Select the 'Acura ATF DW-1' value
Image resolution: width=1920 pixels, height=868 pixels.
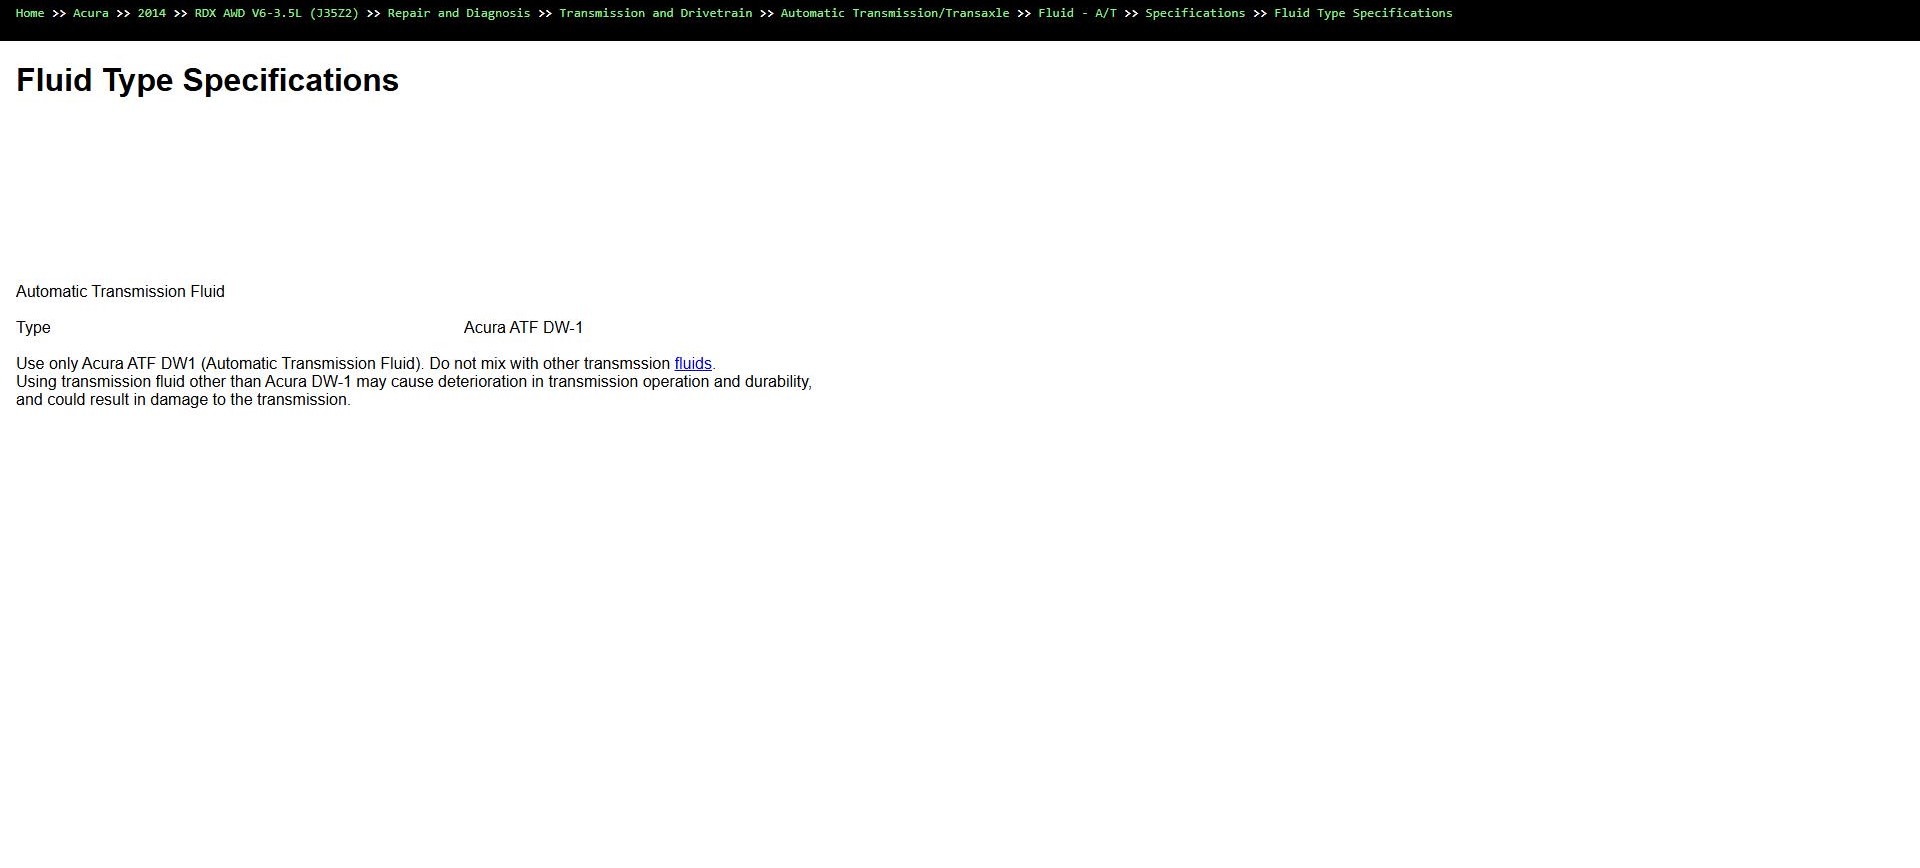523,328
